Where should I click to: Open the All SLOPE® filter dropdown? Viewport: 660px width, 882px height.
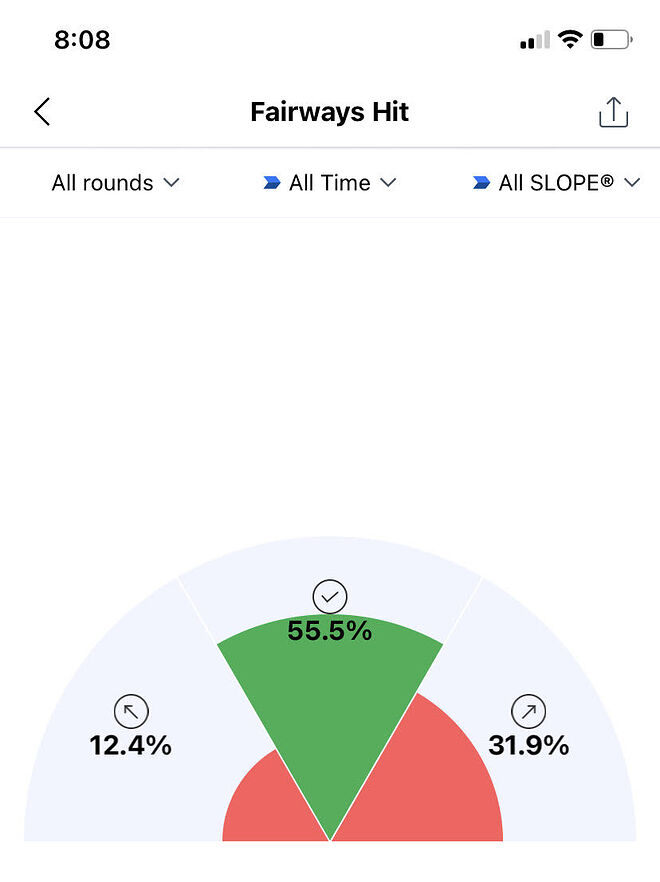[x=556, y=183]
